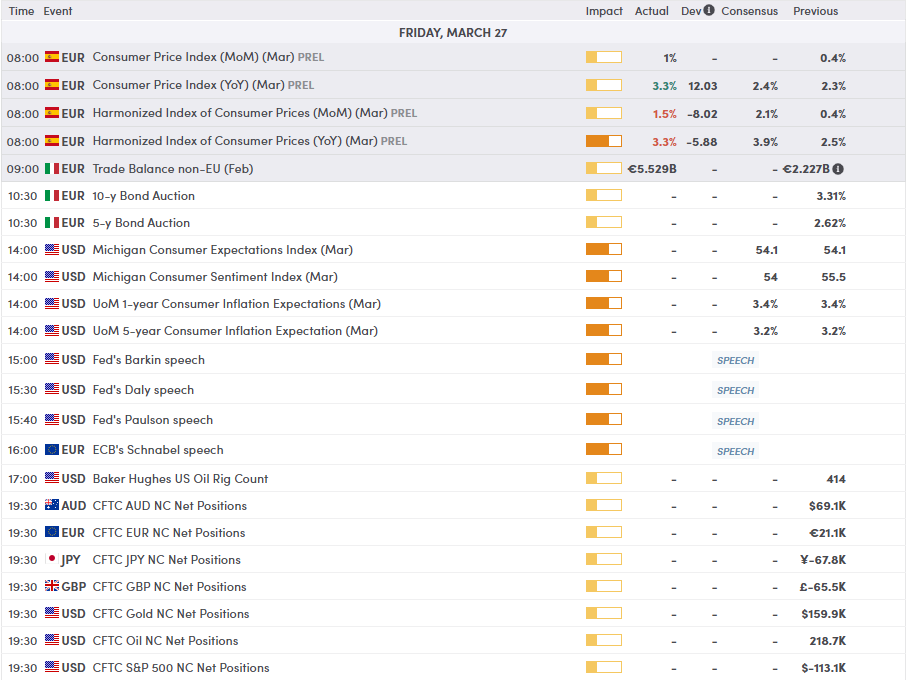Click the €5.529B actual value
Screen dimensions: 906x680
pyautogui.click(x=652, y=169)
